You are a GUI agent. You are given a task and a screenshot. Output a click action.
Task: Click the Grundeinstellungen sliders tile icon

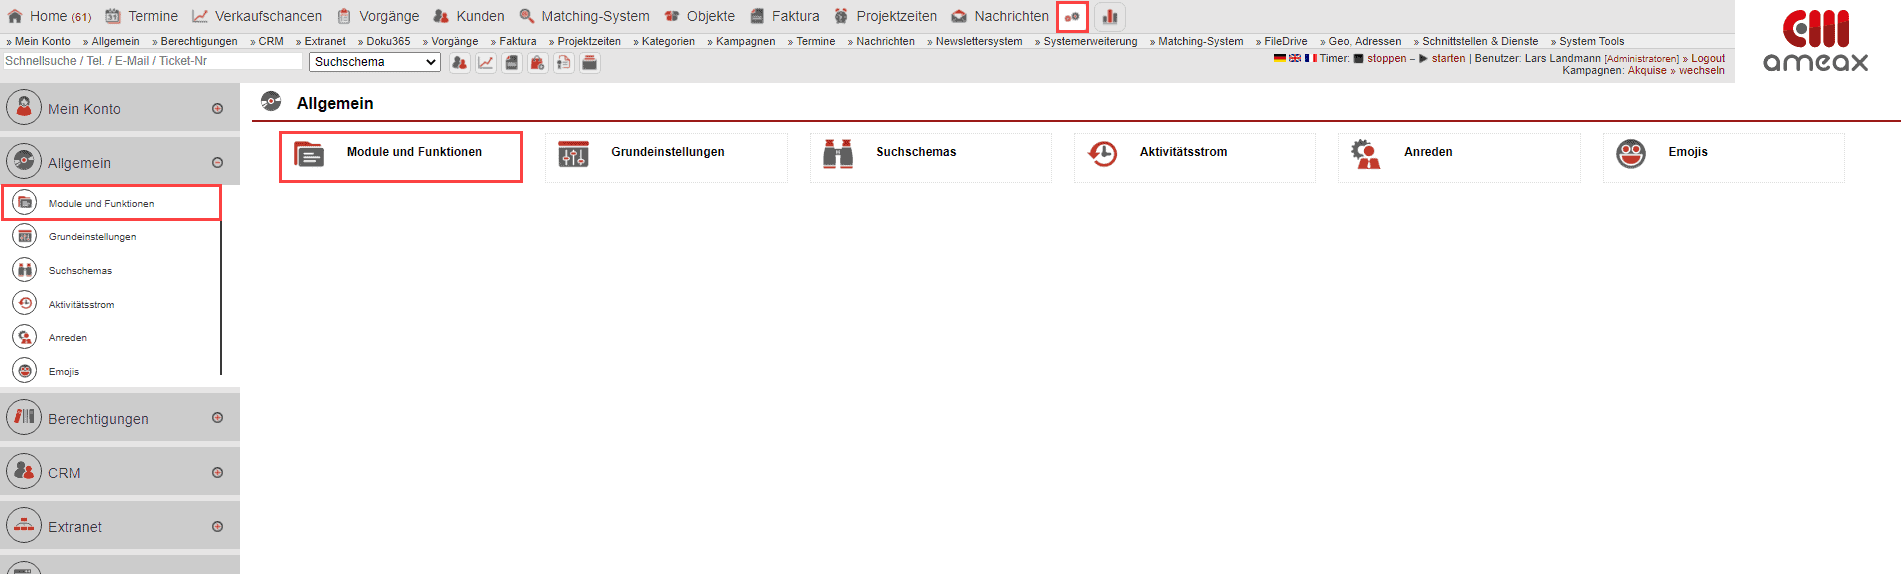(573, 154)
